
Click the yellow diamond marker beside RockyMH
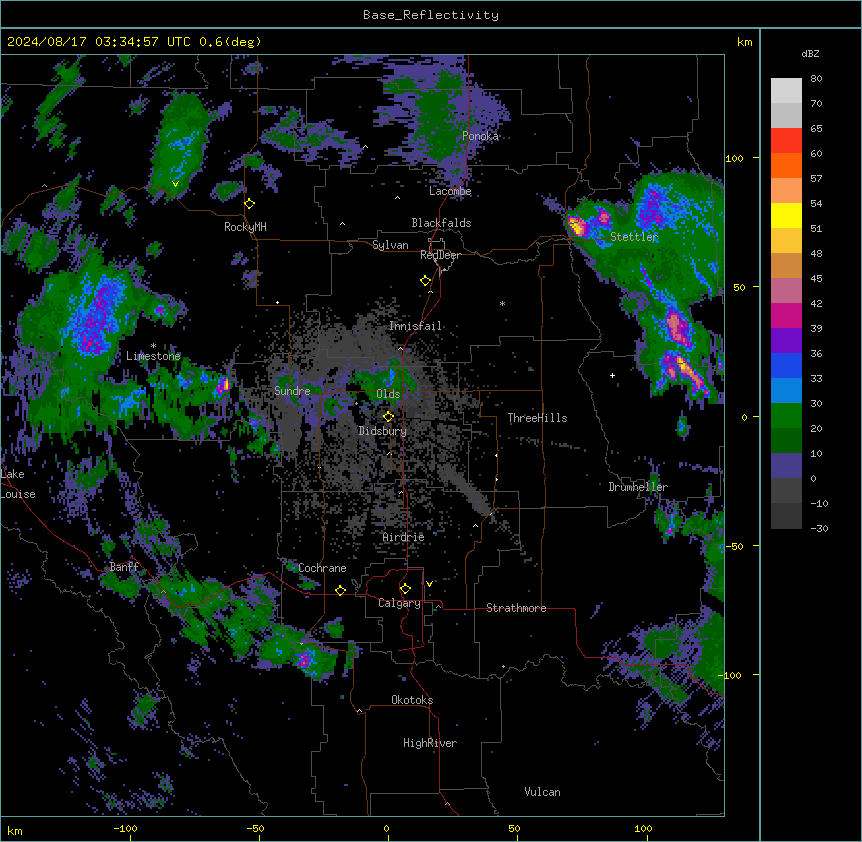click(250, 204)
